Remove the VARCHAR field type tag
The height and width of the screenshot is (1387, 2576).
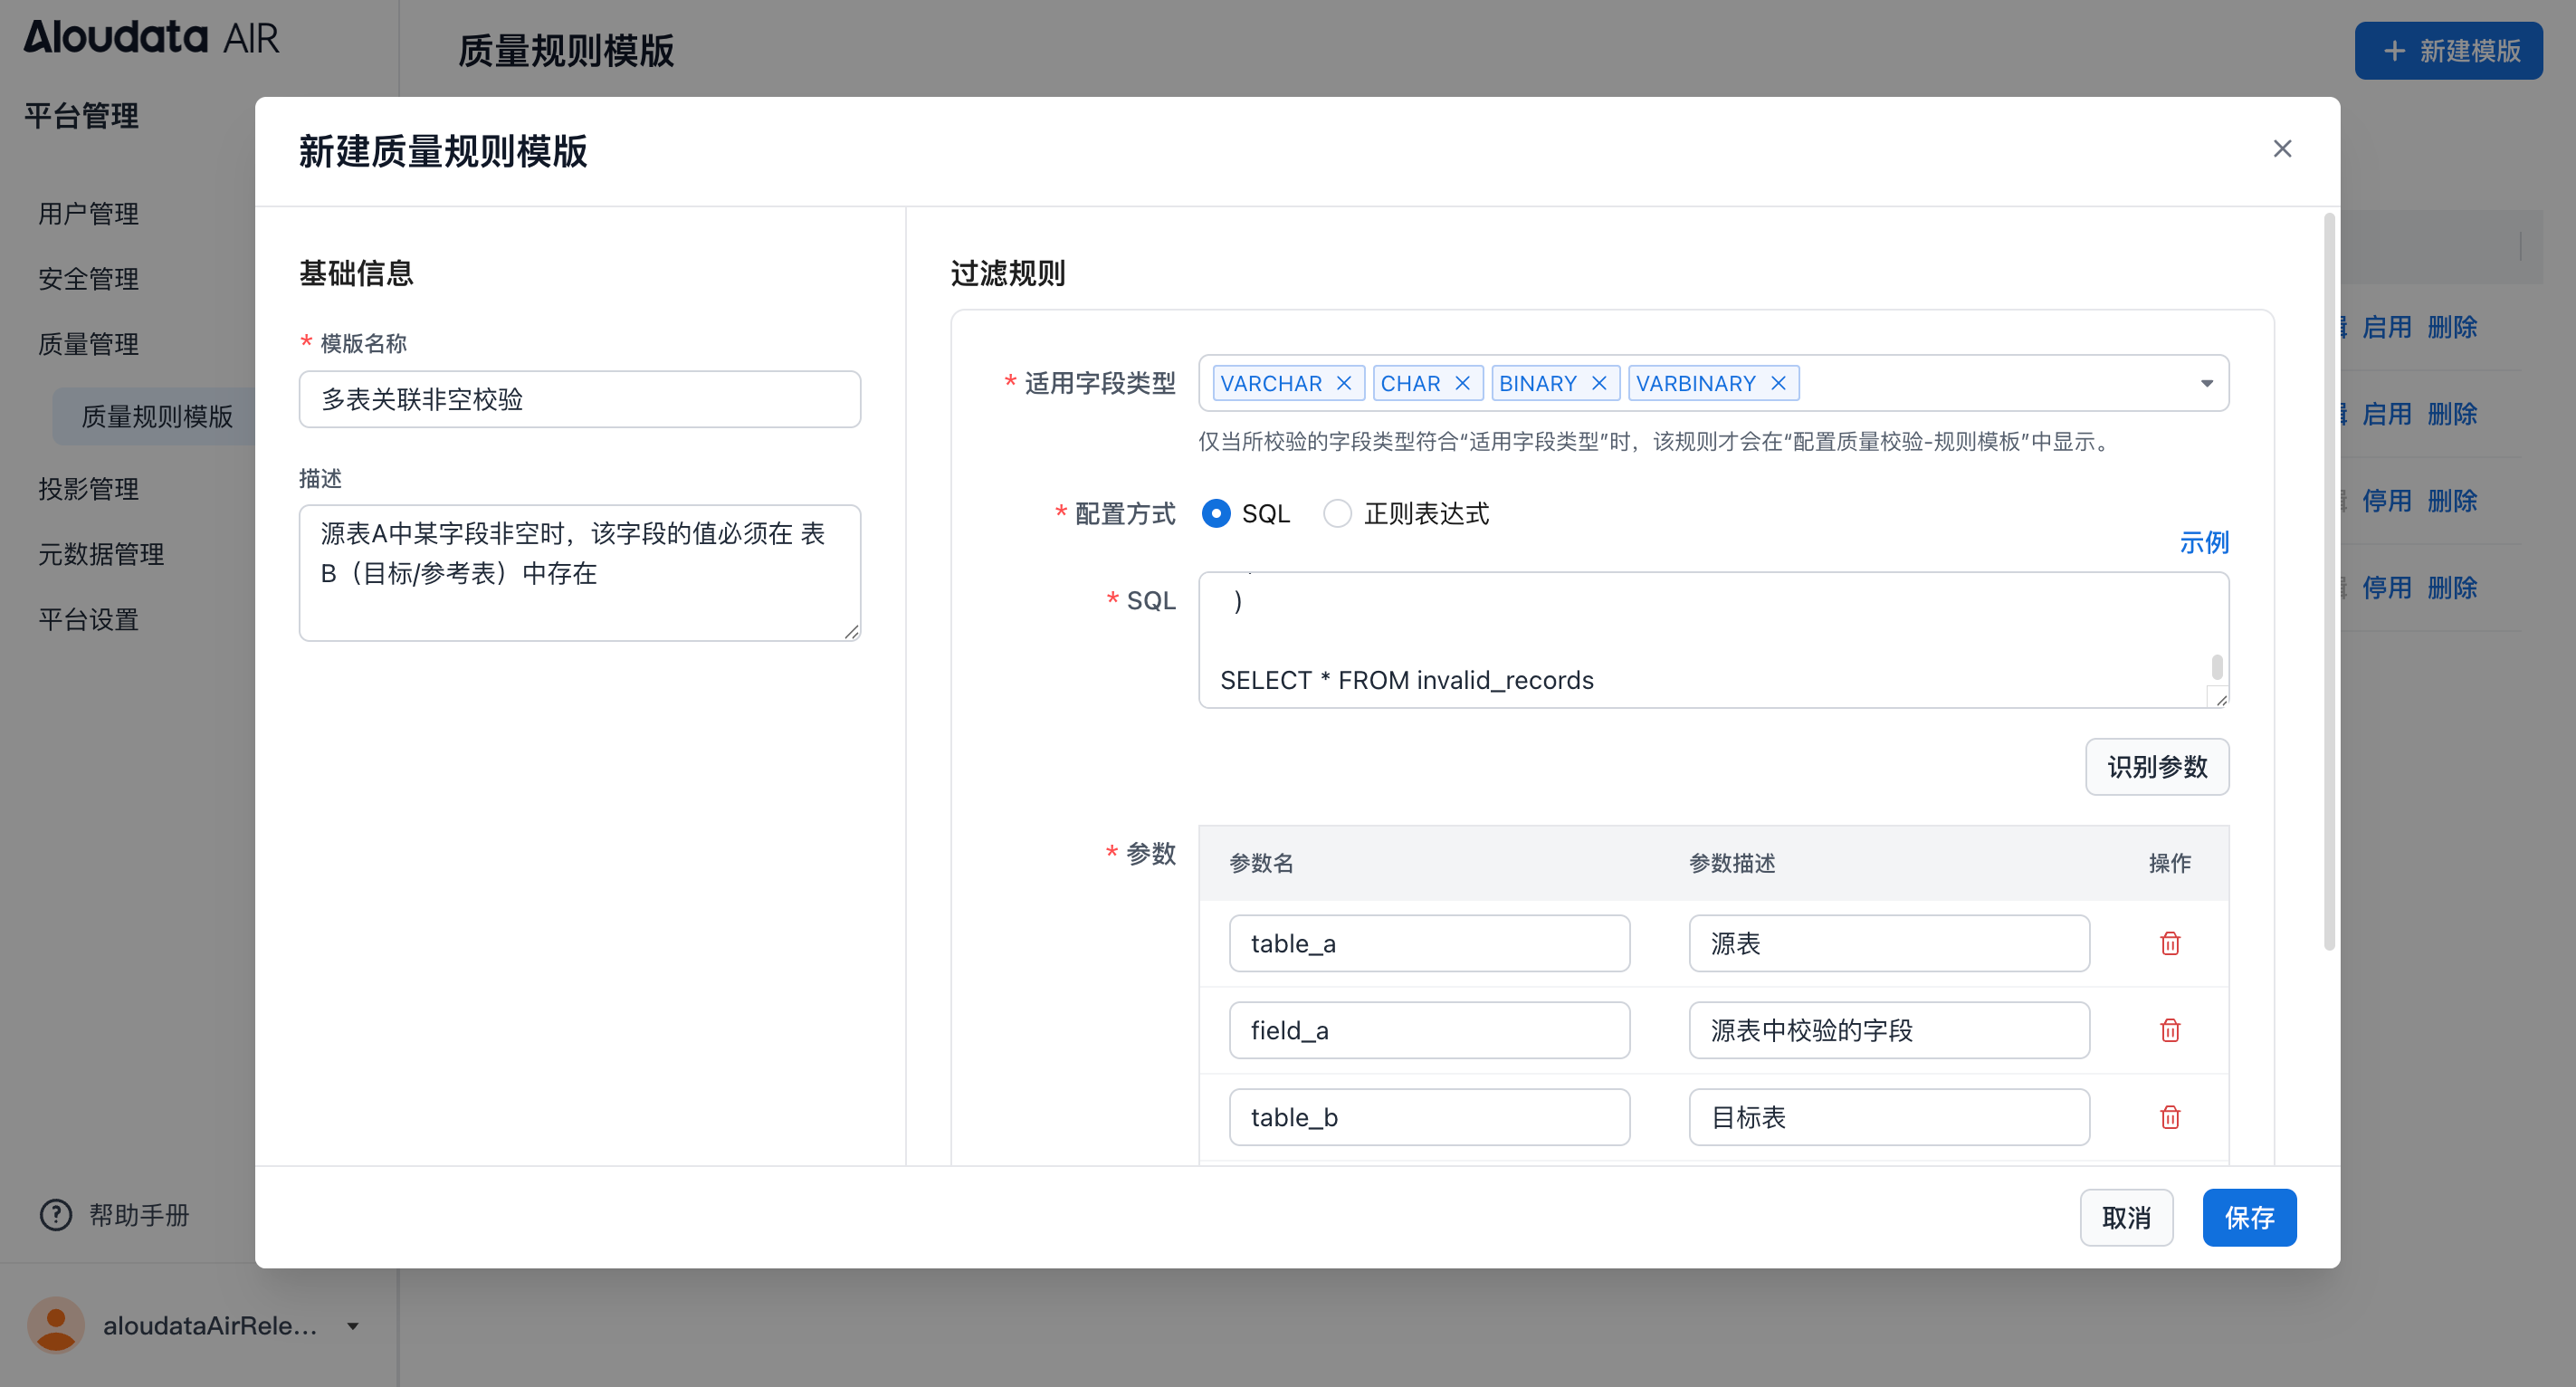tap(1344, 383)
